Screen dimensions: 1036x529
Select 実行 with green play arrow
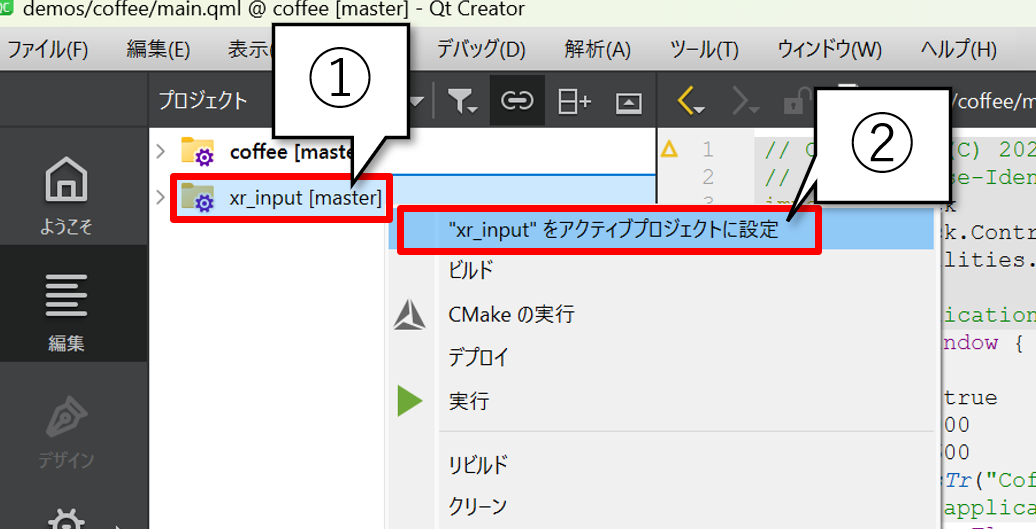(x=469, y=401)
